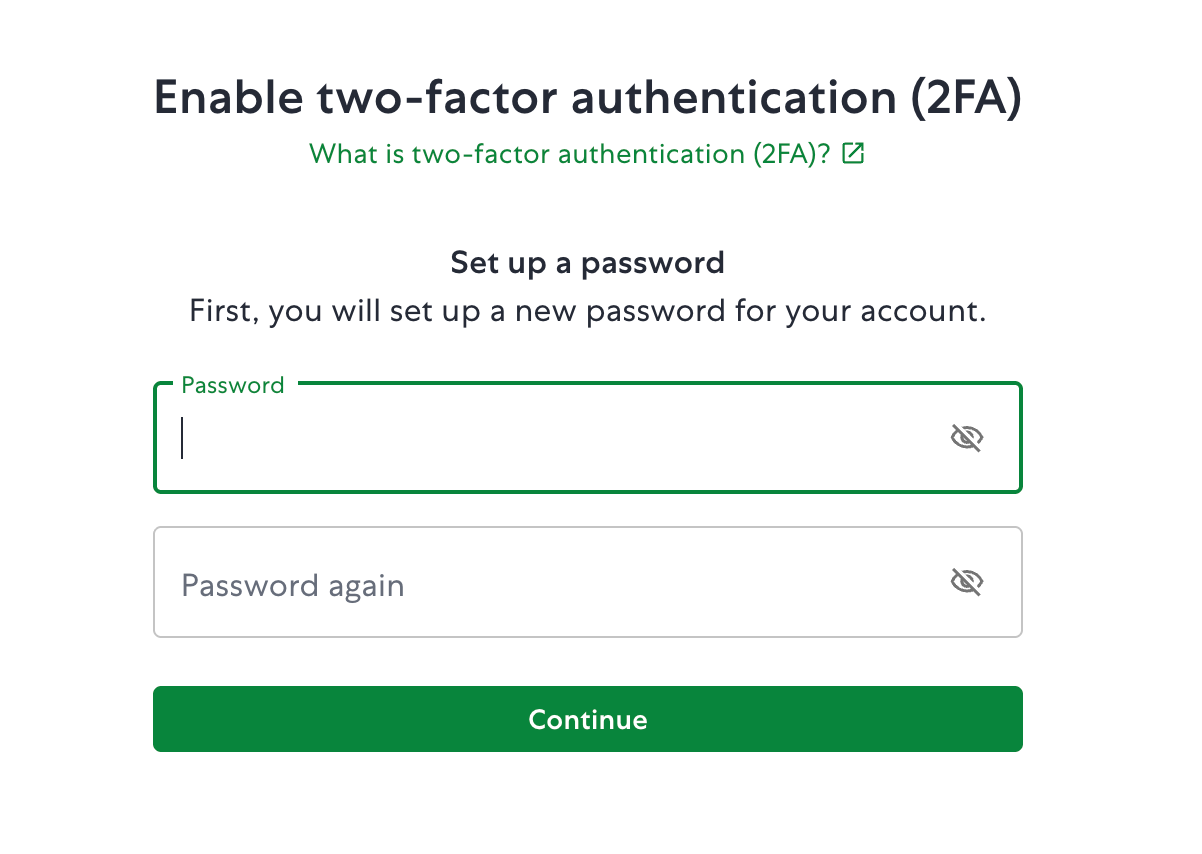
Task: Click the "Enable two-factor authentication (2FA)" heading
Action: click(x=588, y=98)
